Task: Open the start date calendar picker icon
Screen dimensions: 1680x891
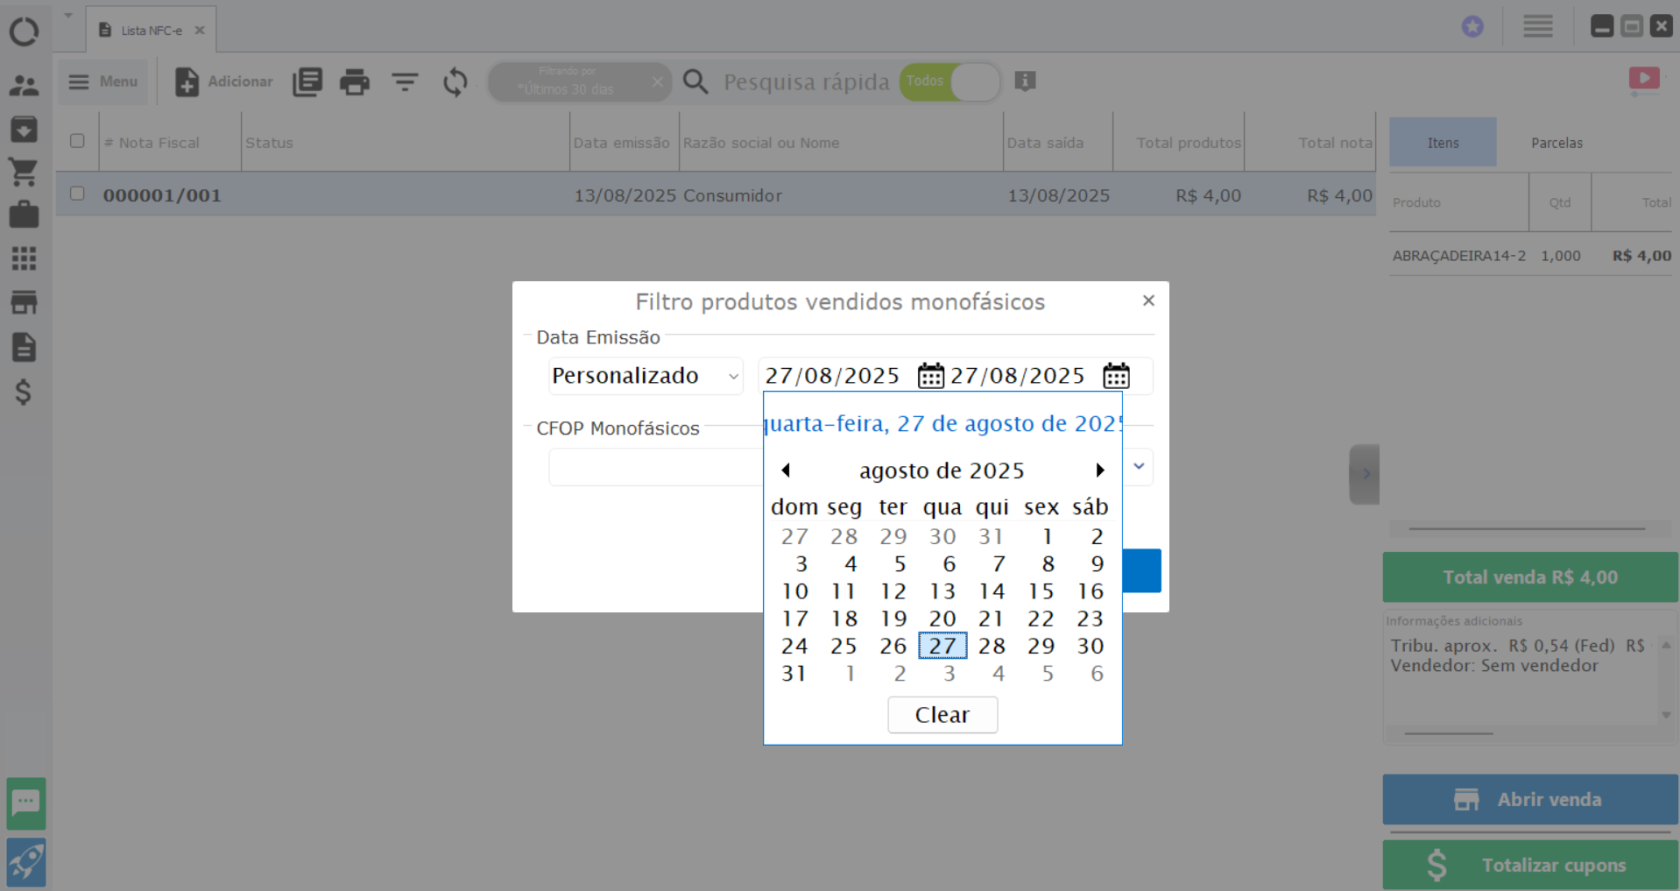Action: (930, 376)
